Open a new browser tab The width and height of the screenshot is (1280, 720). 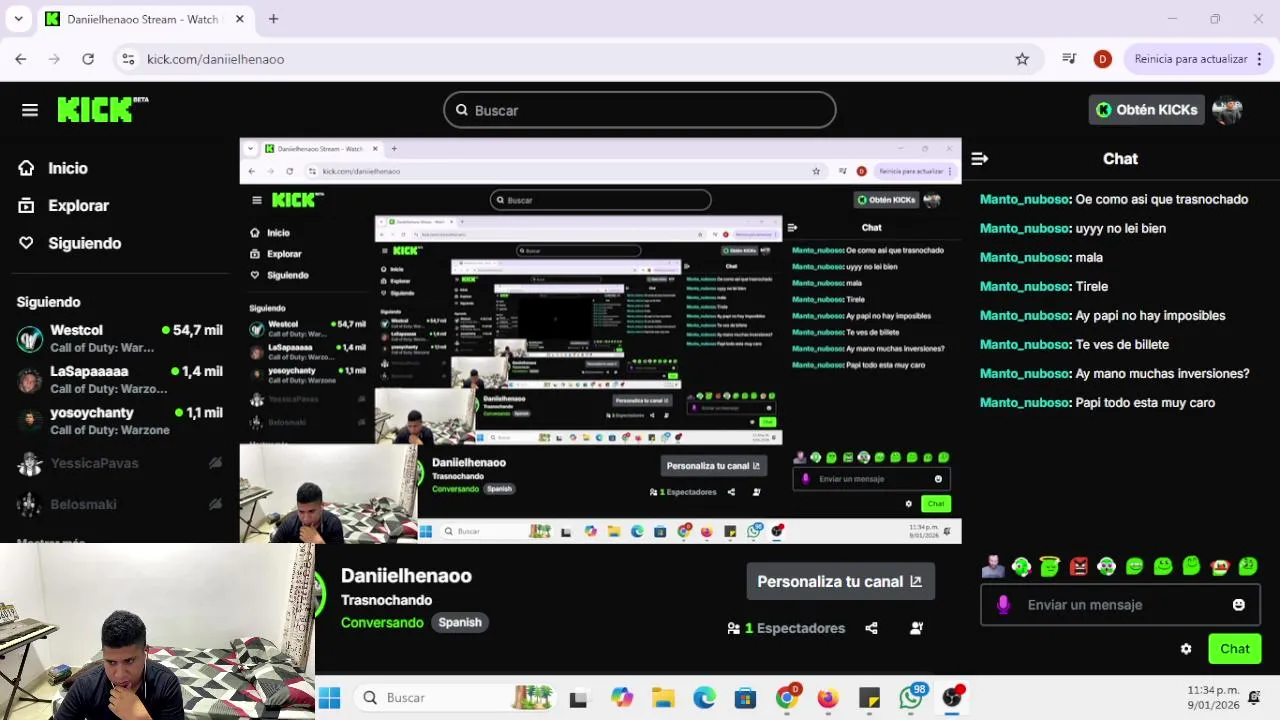pyautogui.click(x=273, y=19)
